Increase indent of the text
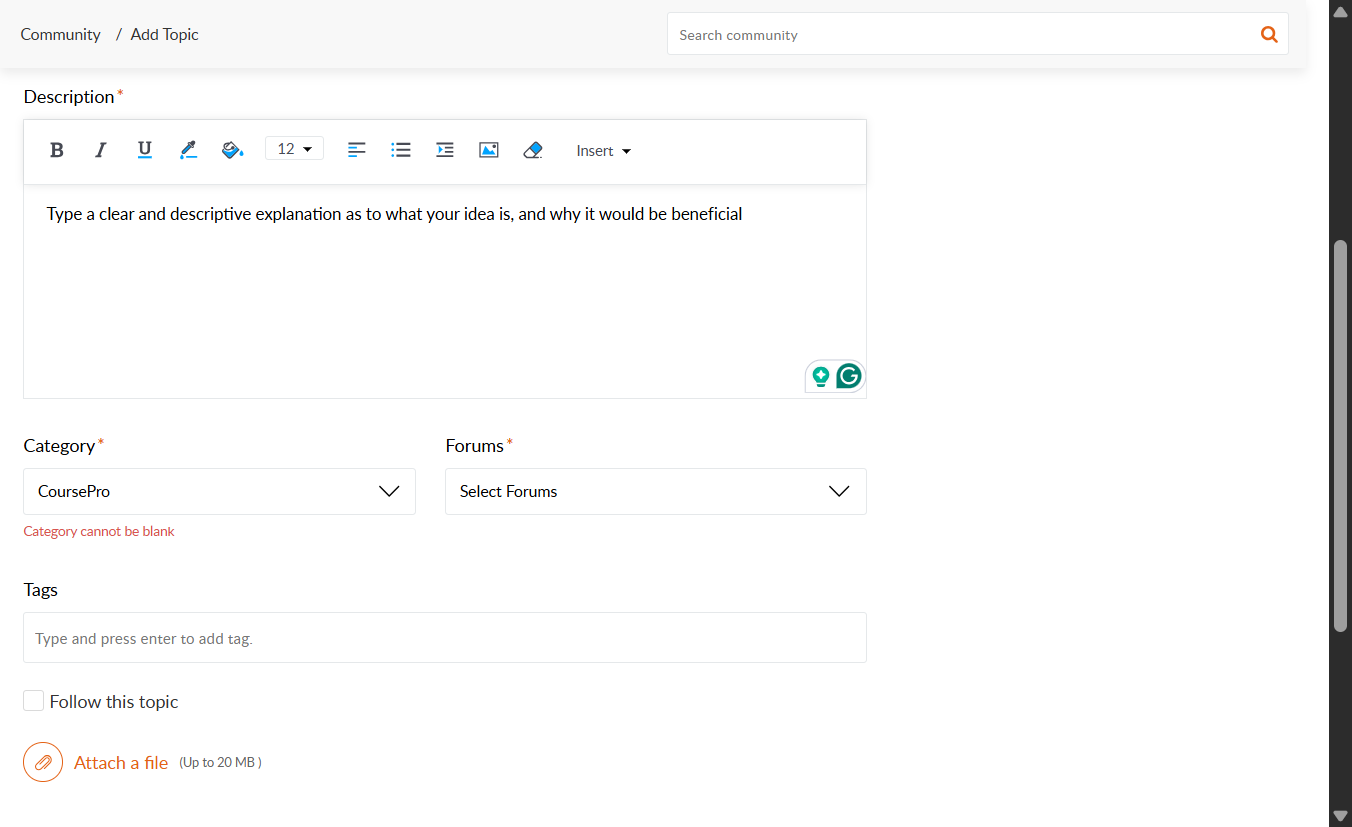 coord(445,150)
